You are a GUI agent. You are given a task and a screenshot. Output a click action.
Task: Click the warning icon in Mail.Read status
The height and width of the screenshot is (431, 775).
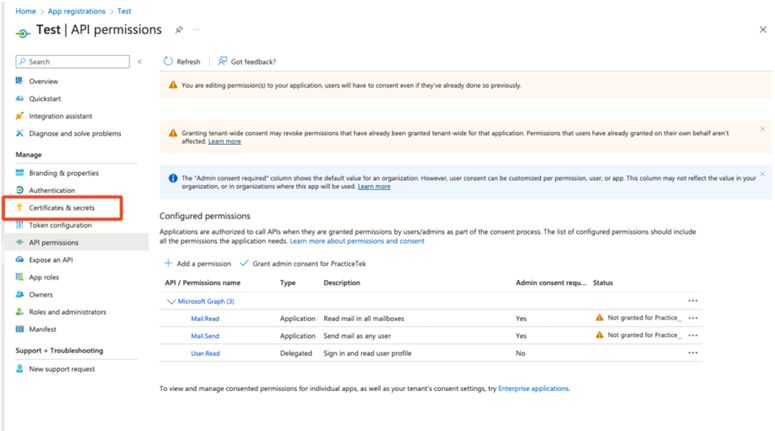point(599,317)
